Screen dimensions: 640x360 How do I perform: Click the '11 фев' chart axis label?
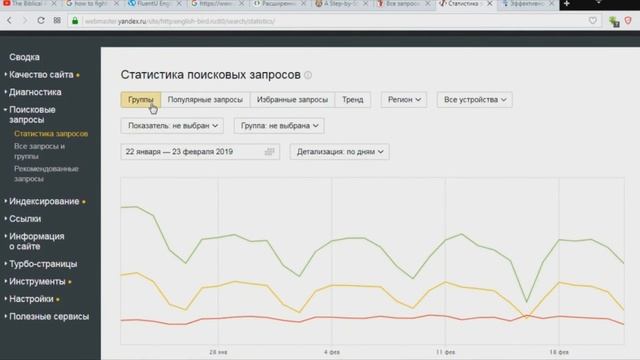(x=445, y=352)
